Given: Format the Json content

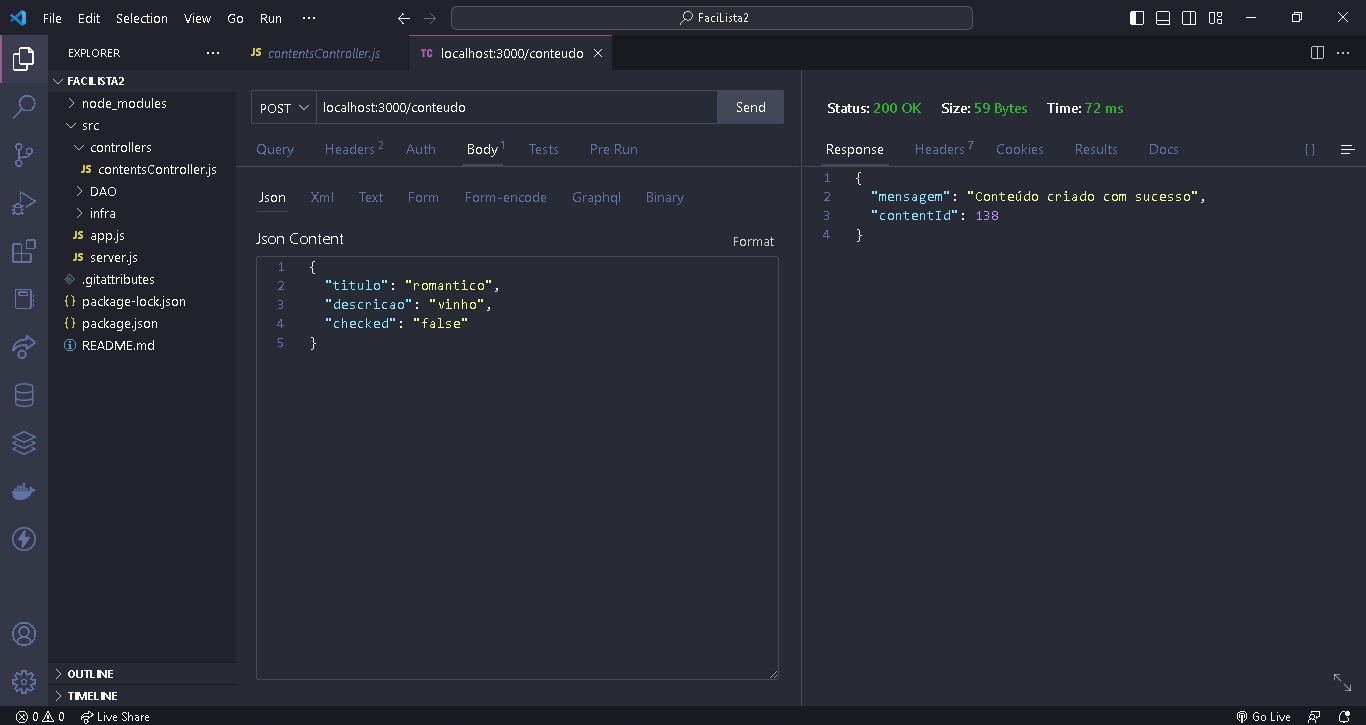Looking at the screenshot, I should (x=753, y=241).
